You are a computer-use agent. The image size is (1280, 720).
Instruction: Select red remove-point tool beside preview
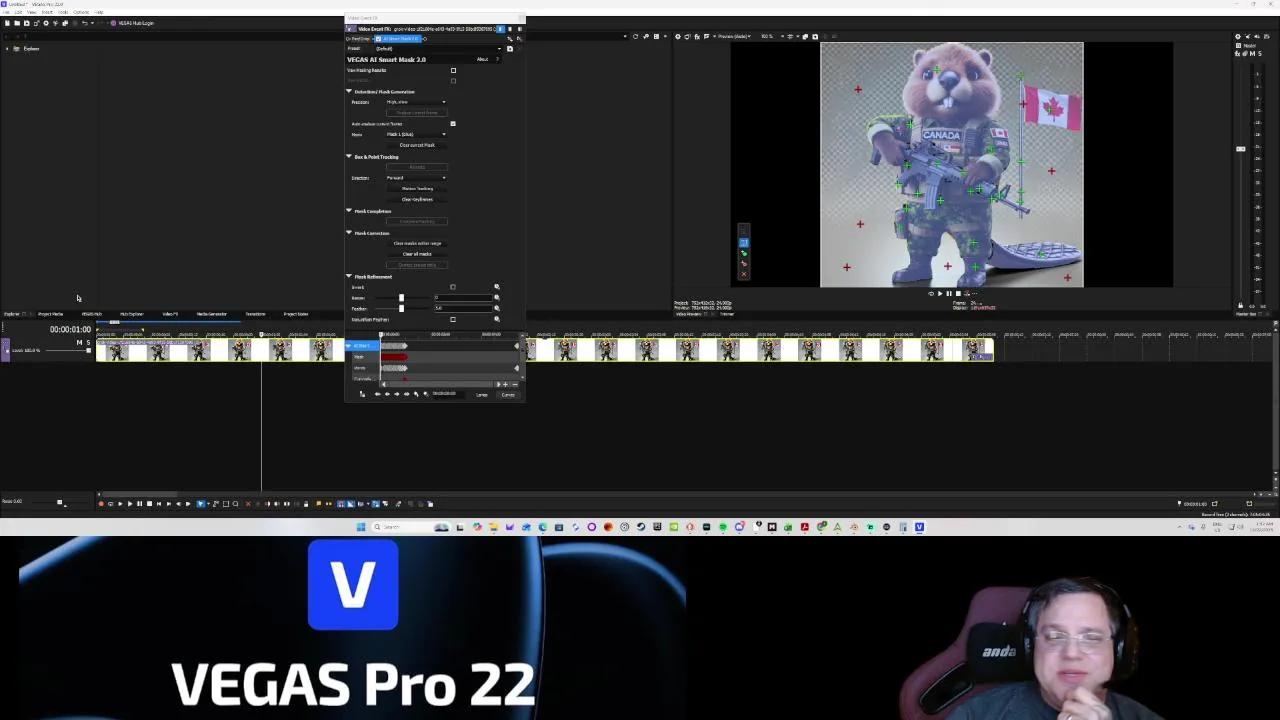[744, 264]
